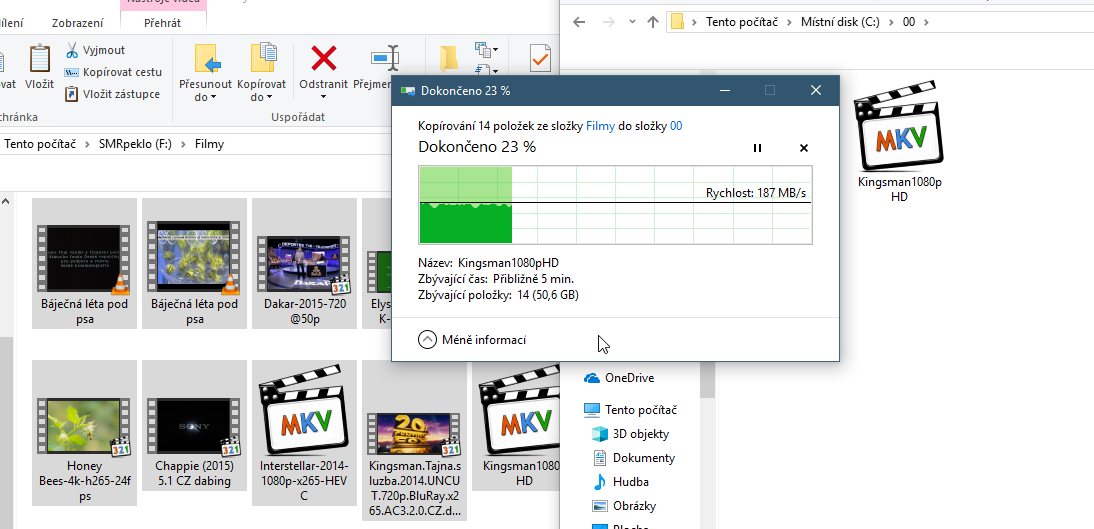The height and width of the screenshot is (529, 1094).
Task: Select Interstellar-2014-1080p-x265-HEVC file
Action: (x=304, y=433)
